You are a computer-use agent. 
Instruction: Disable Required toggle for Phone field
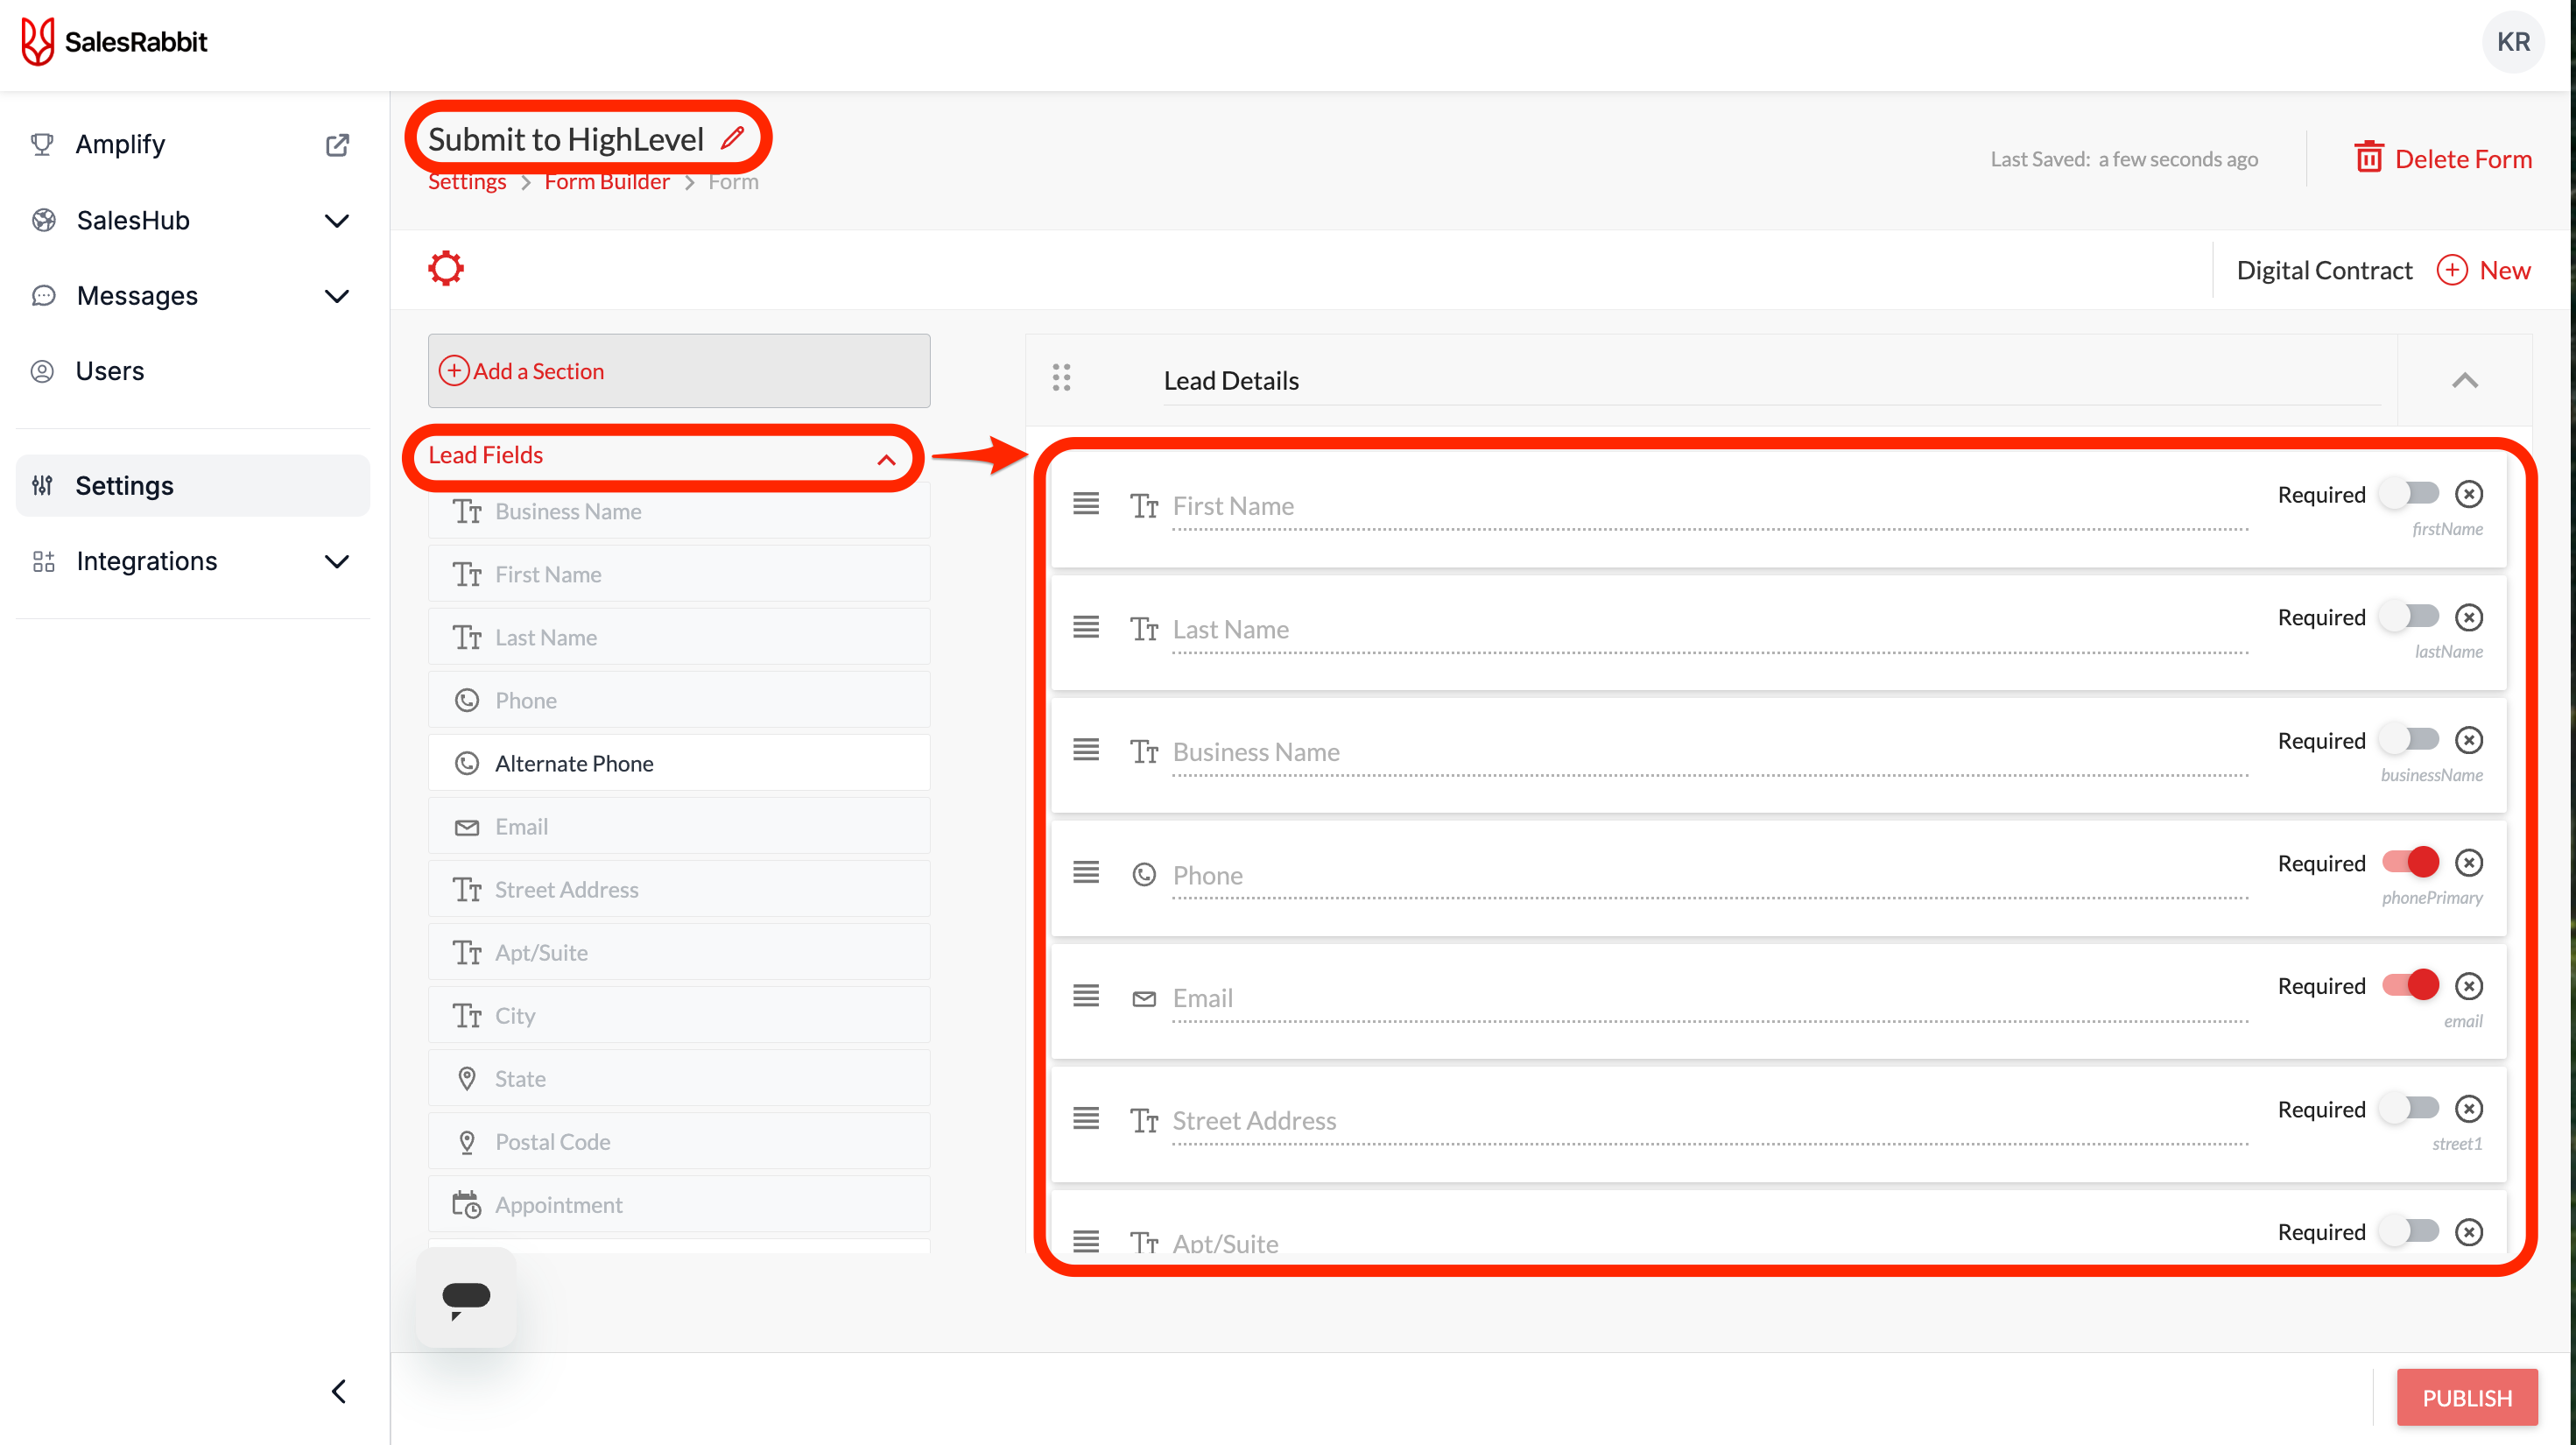tap(2410, 862)
